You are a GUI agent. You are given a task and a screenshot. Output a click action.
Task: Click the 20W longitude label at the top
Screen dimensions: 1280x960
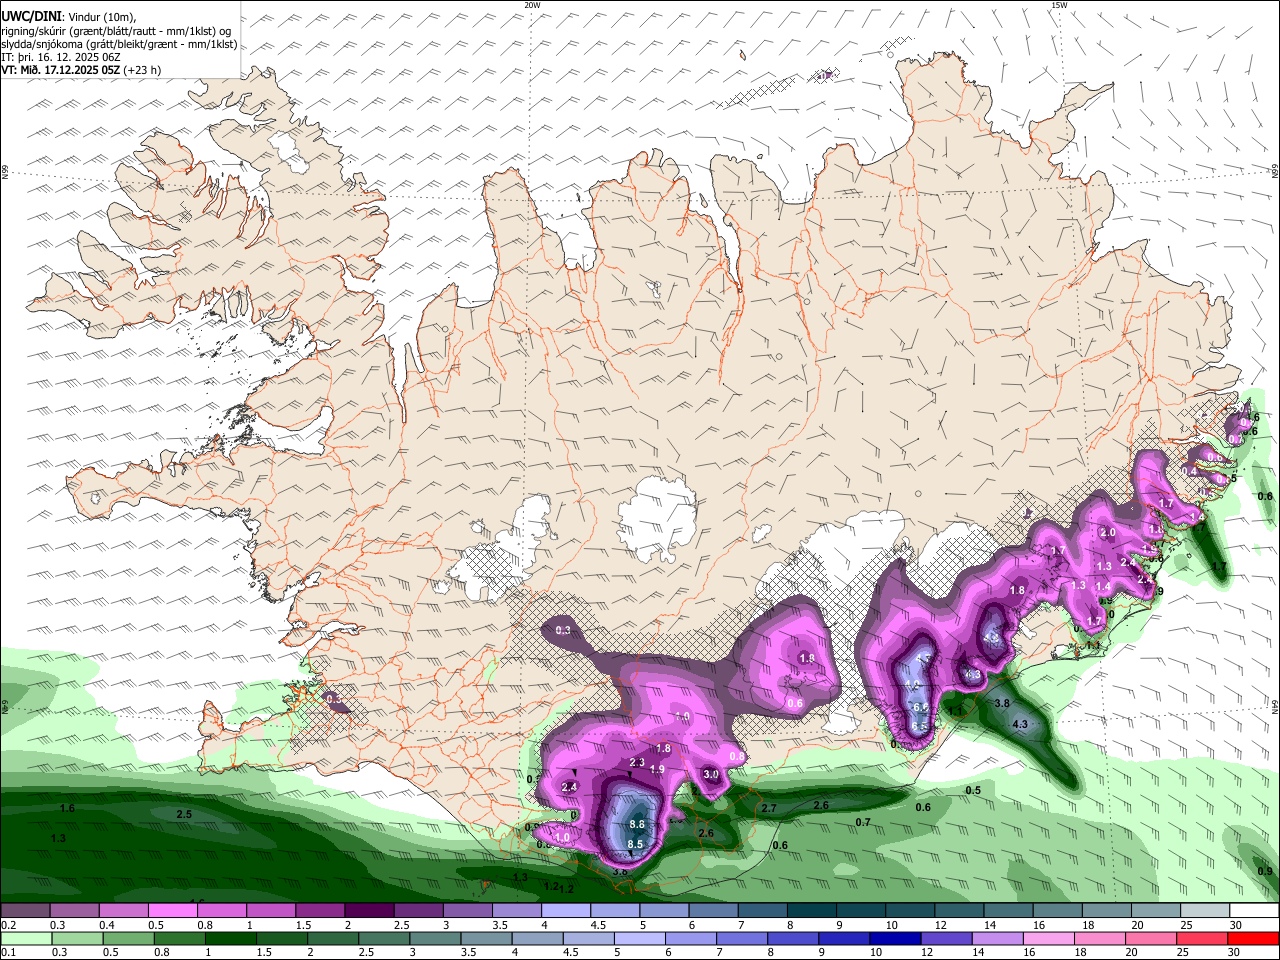coord(533,5)
